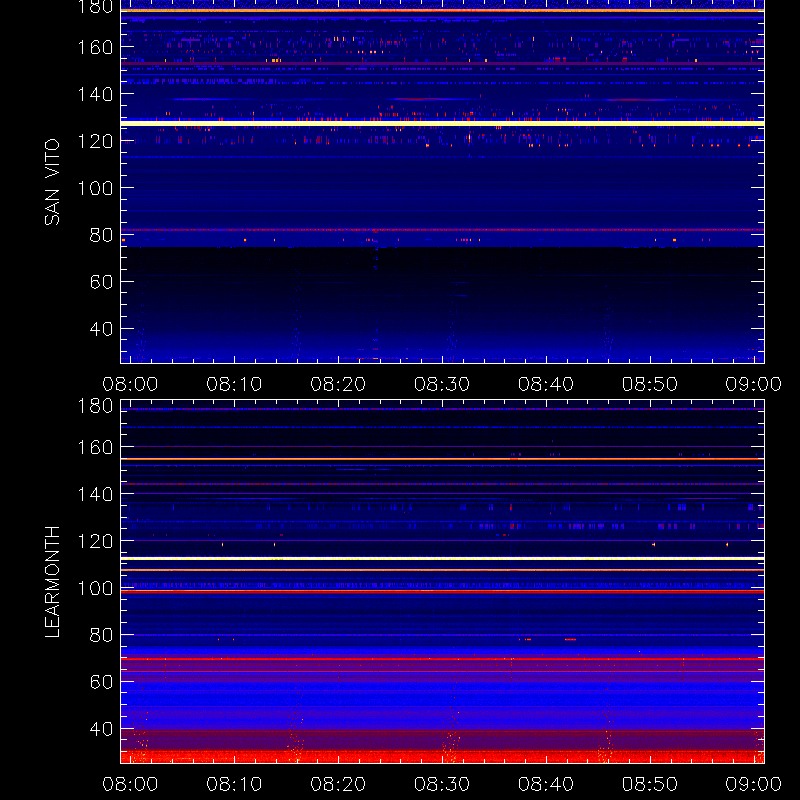Select the 140 label on San Vito axis

click(95, 94)
